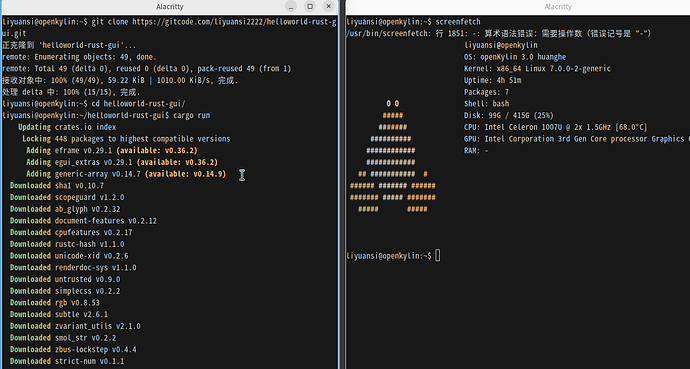The image size is (690, 369).
Task: Click 'Downloaded zvariant_utils v2.1.0' line
Action: pos(75,326)
